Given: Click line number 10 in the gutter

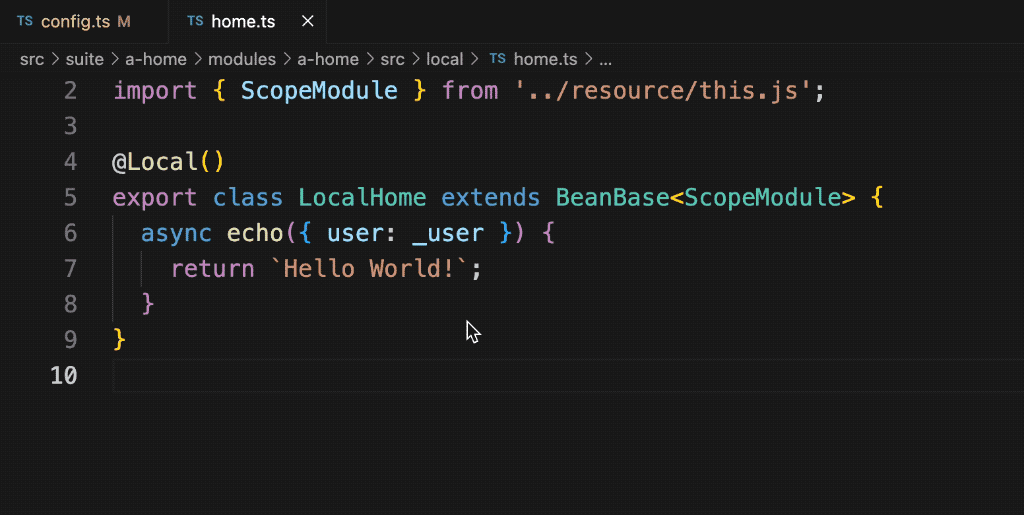Looking at the screenshot, I should (64, 375).
